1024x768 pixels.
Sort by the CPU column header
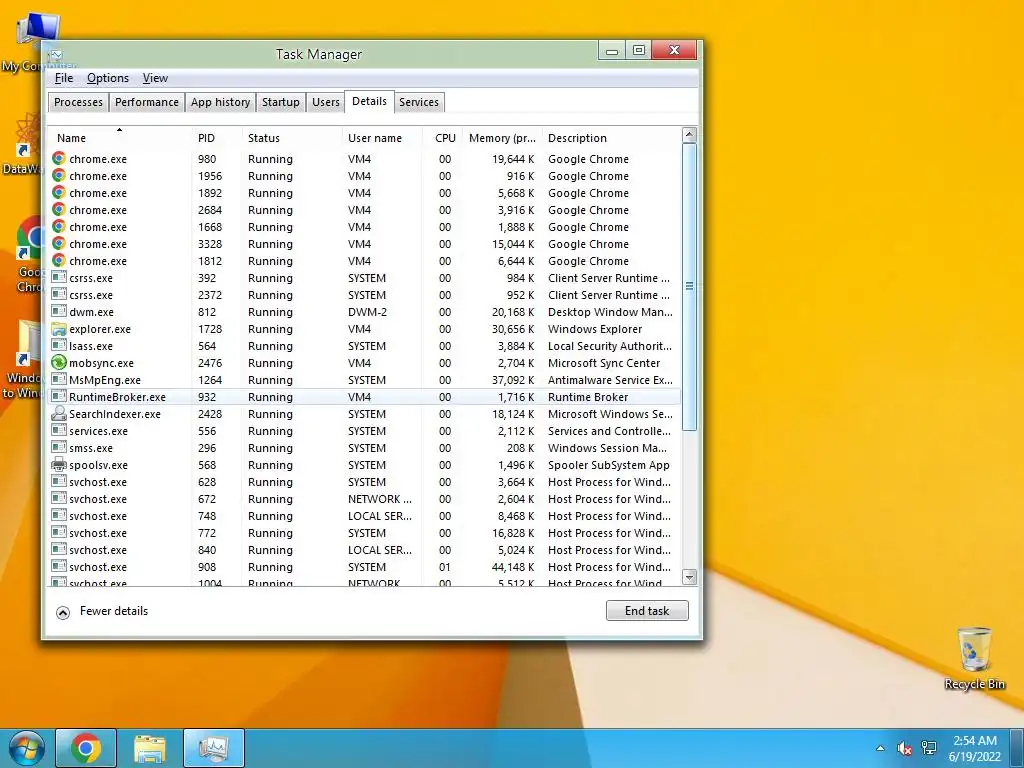point(442,138)
